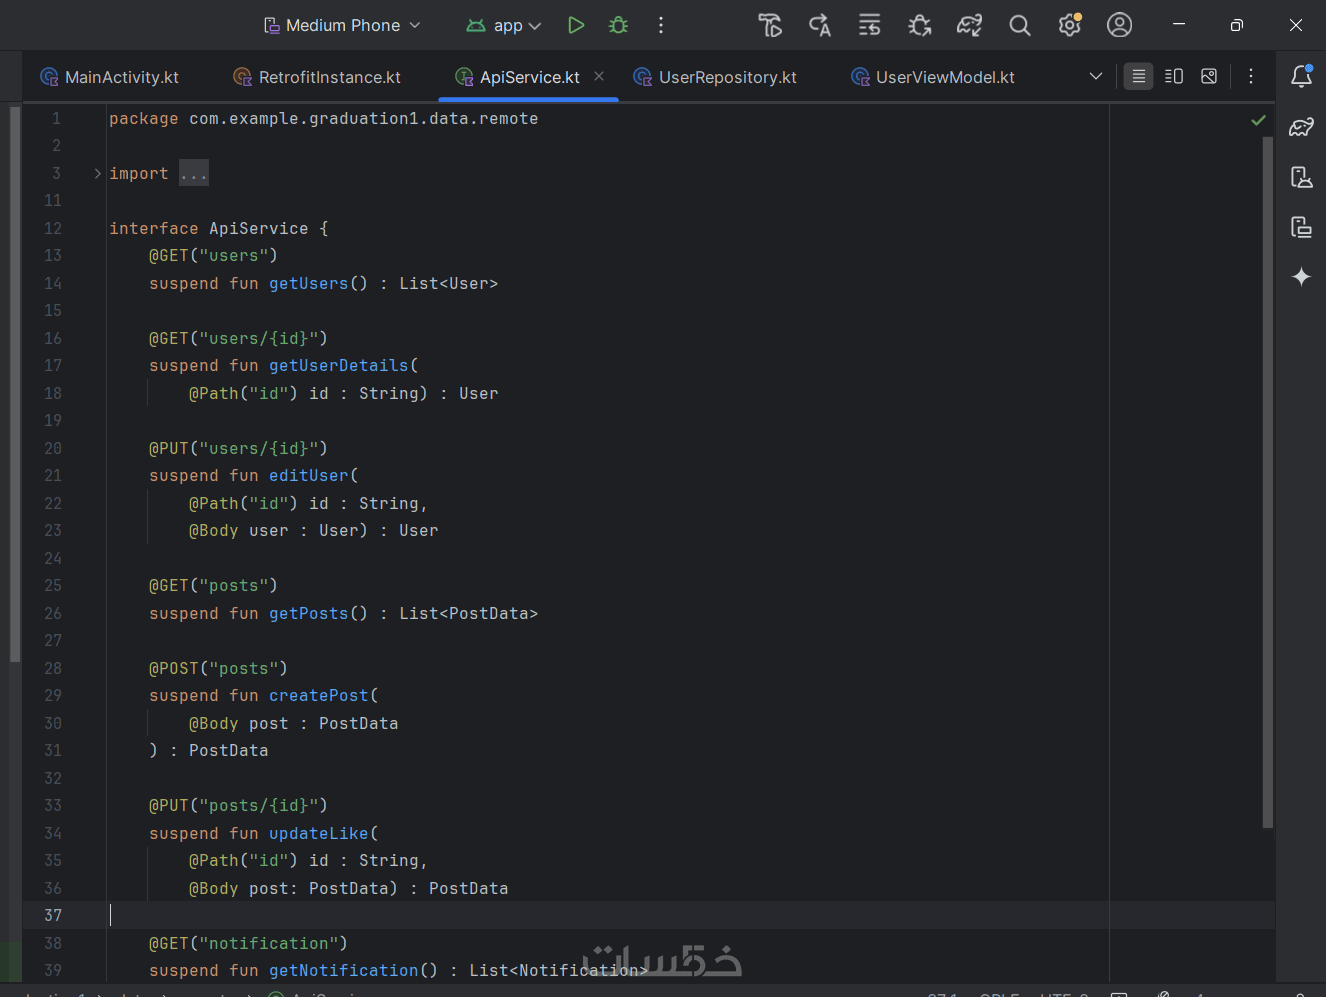
Task: Start debugging the app with the bug icon
Action: (619, 25)
